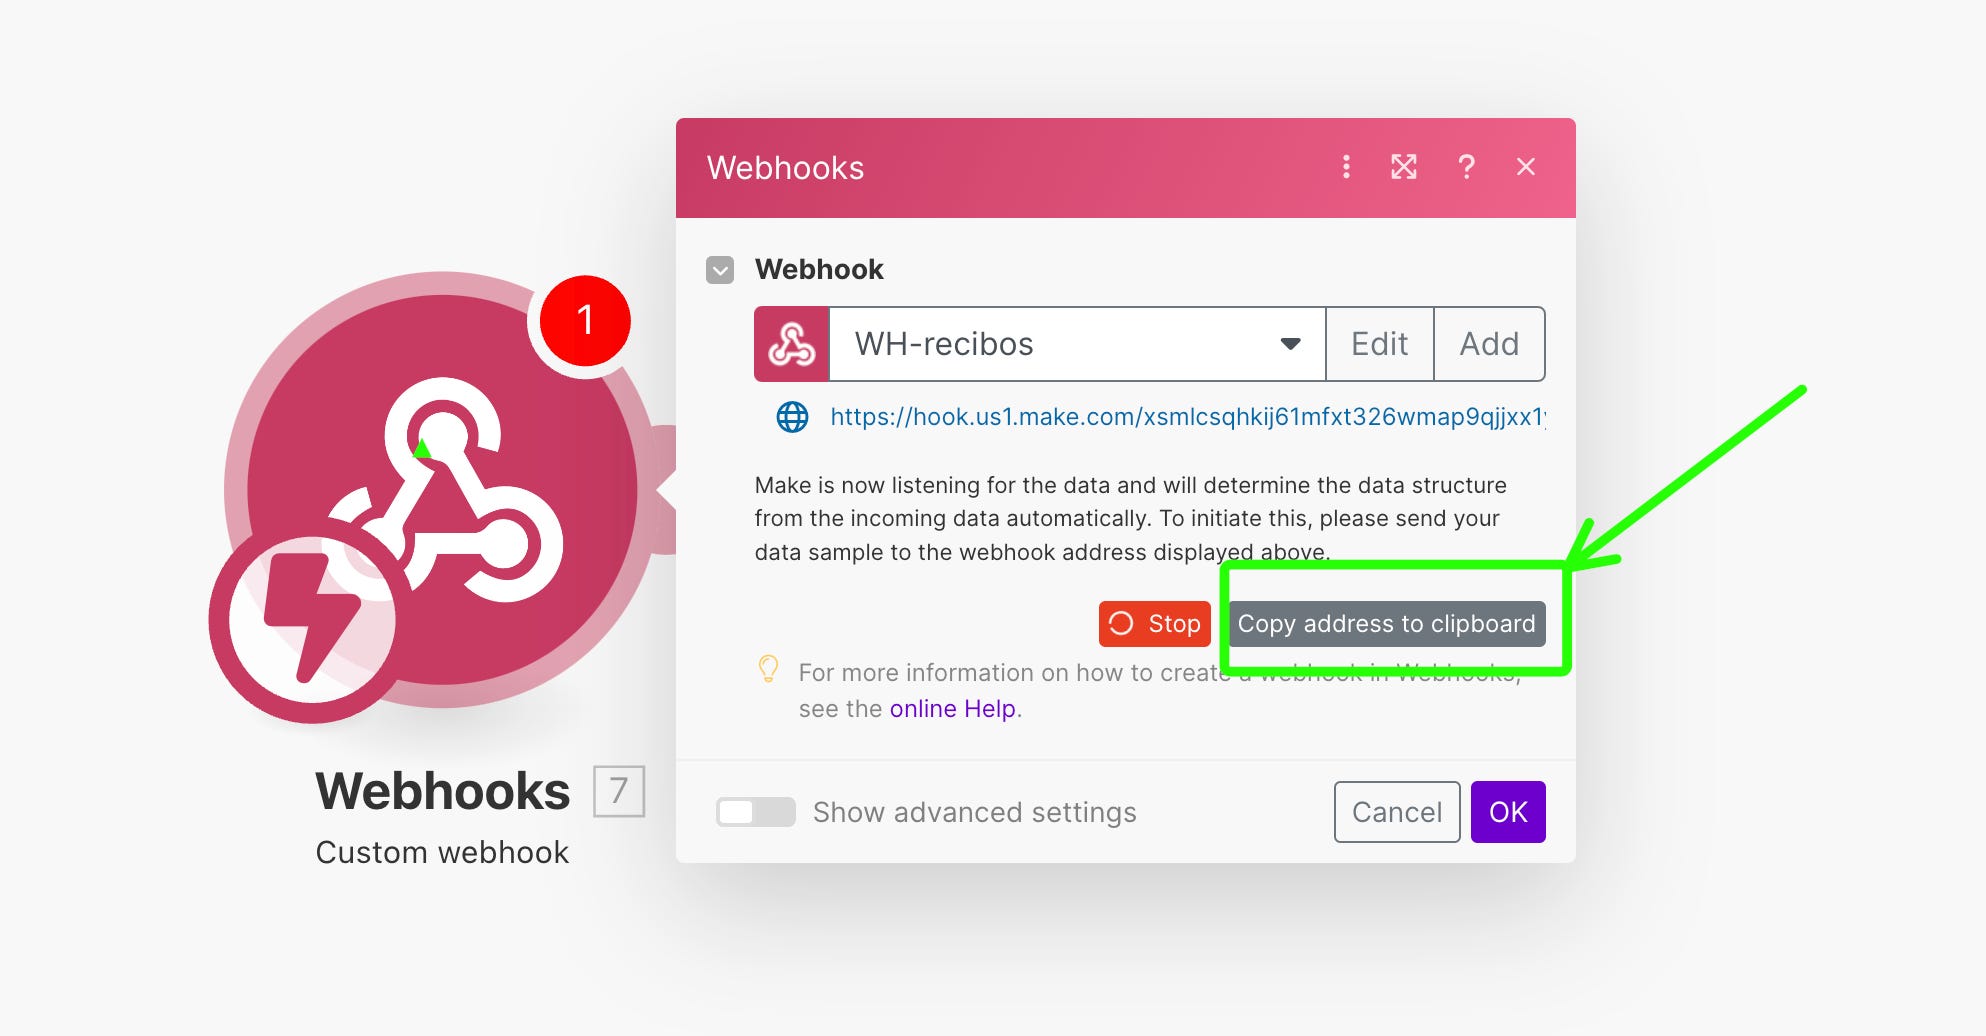Viewport: 1986px width, 1036px height.
Task: Click the red notification badge showing 1
Action: click(x=585, y=321)
